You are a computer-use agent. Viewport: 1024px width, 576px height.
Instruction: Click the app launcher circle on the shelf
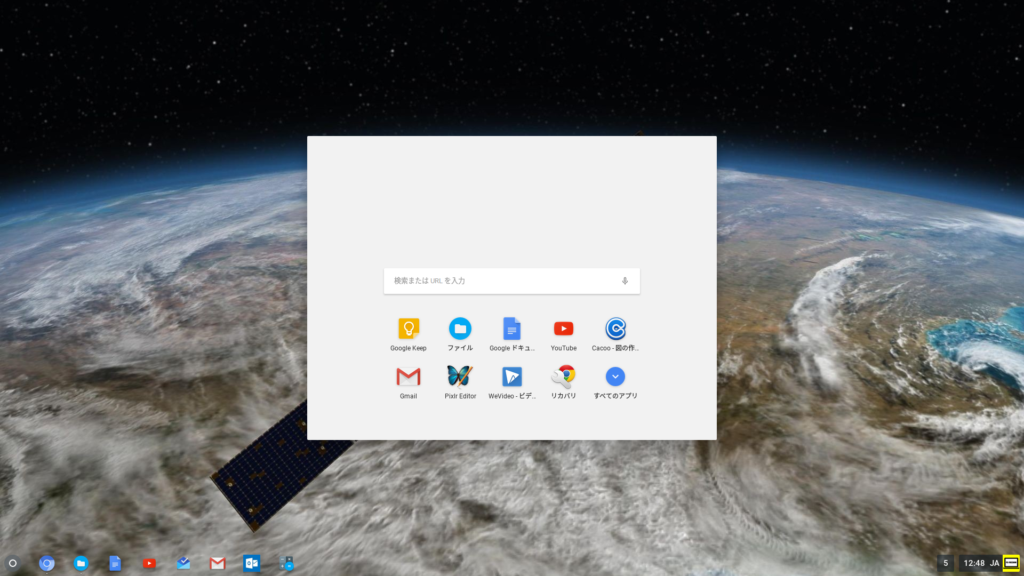[10, 563]
